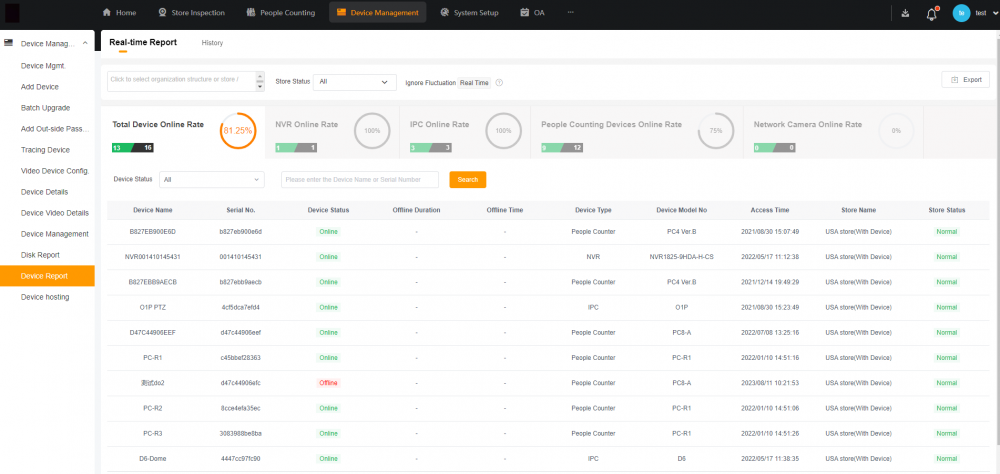
Task: Click the Export button
Action: (966, 80)
